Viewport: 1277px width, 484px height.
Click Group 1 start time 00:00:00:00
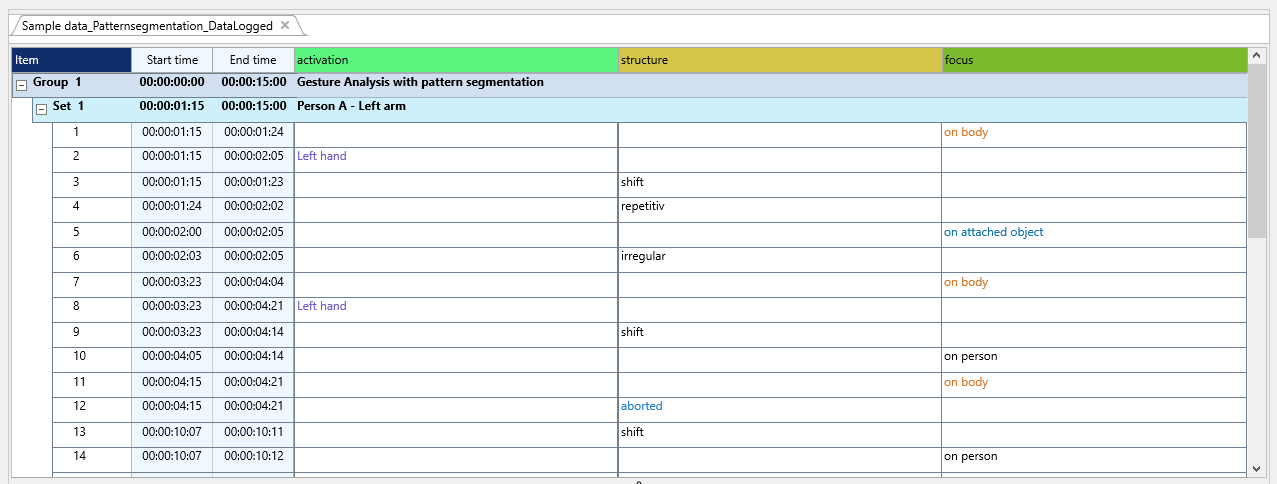172,82
